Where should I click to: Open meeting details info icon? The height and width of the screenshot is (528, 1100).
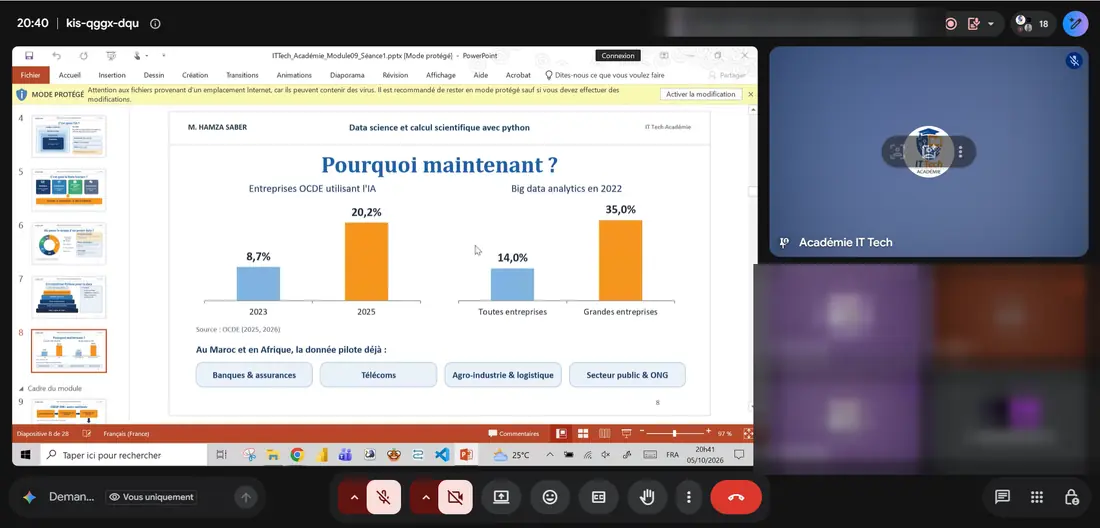(156, 24)
